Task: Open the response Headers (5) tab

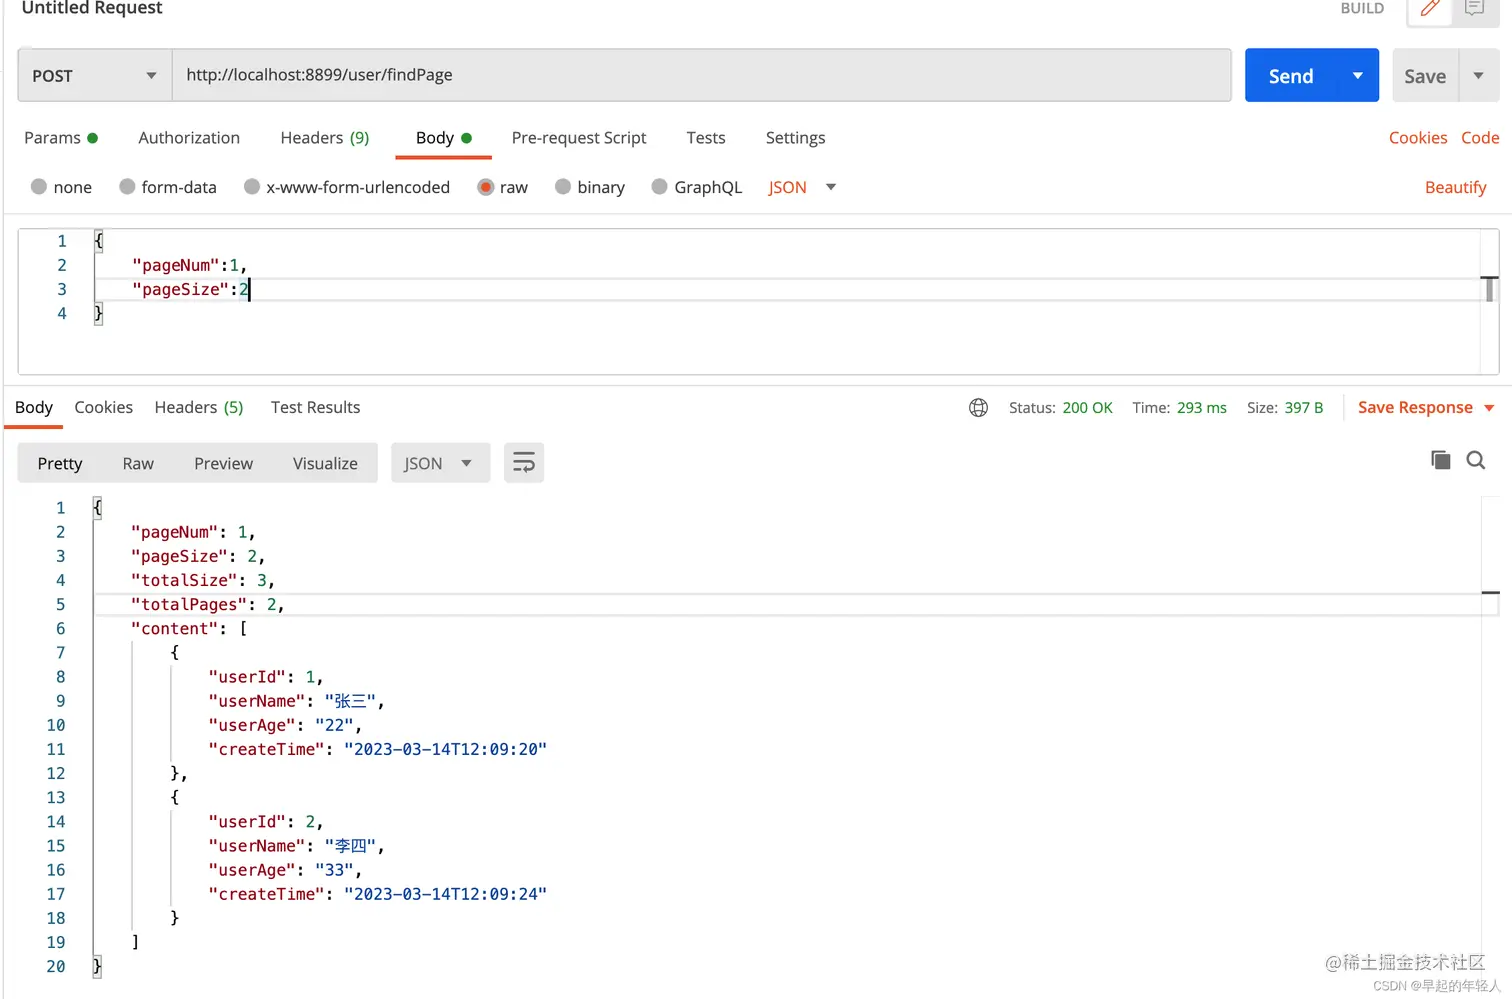Action: coord(199,407)
